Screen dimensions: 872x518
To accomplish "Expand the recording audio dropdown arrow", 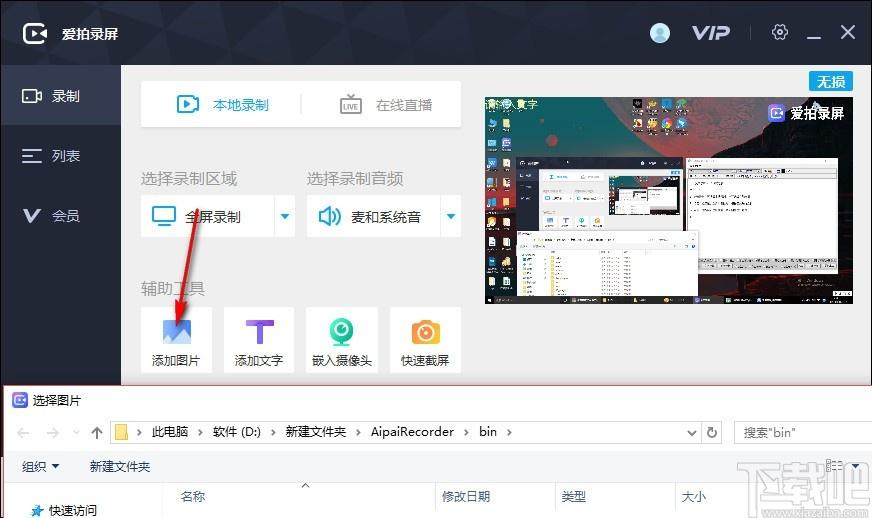I will [x=451, y=216].
